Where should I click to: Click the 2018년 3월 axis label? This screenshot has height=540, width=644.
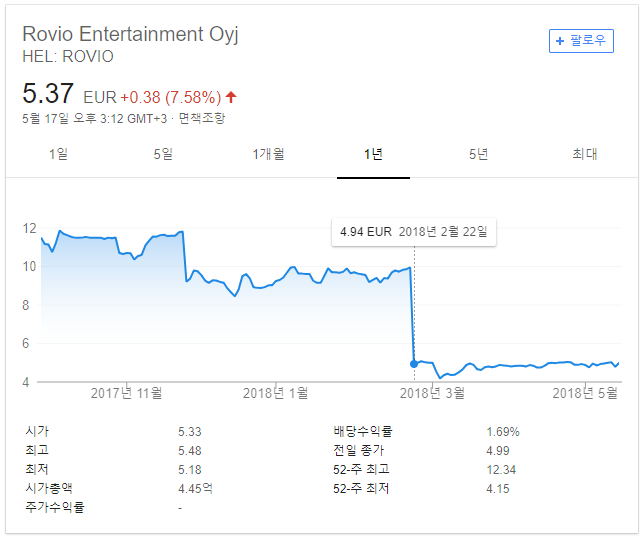click(432, 393)
